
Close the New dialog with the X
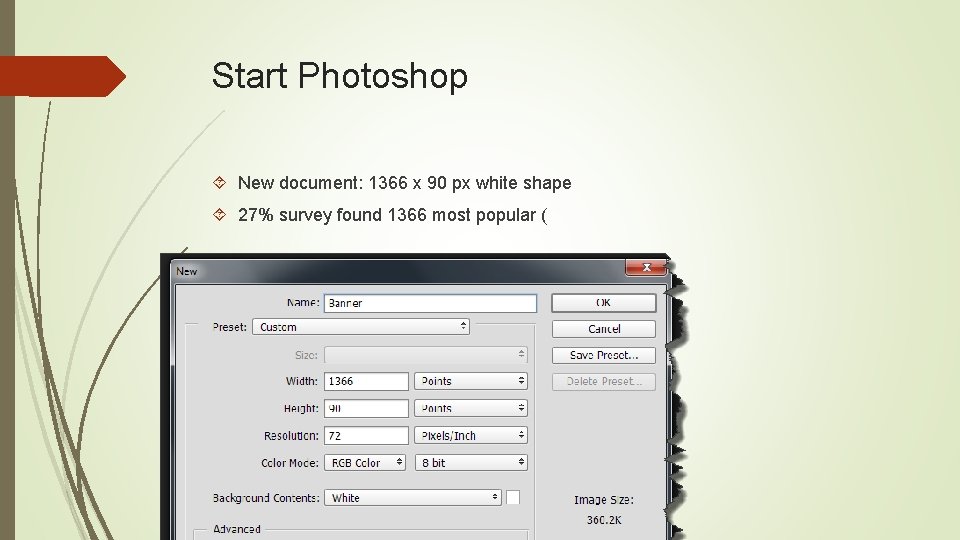tap(646, 268)
